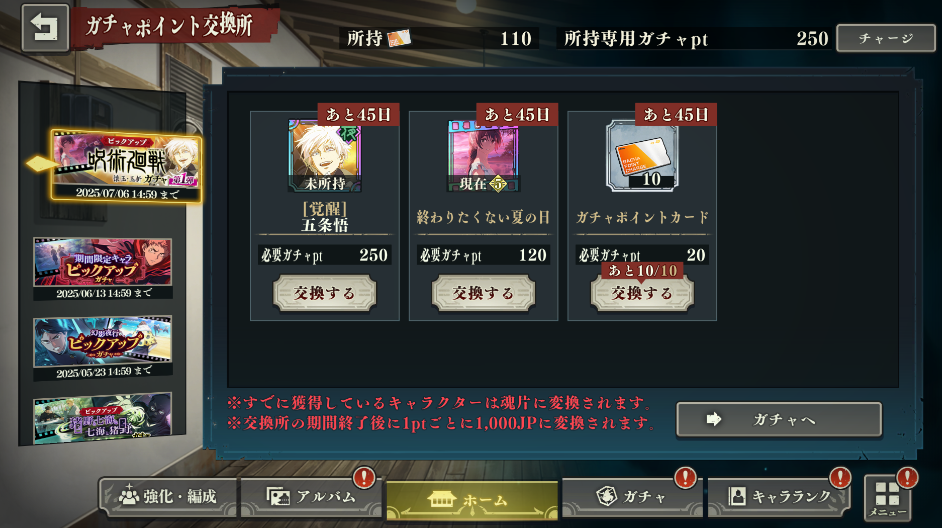Choose the banner ending 2025/05/23
942x528 pixels.
103,348
